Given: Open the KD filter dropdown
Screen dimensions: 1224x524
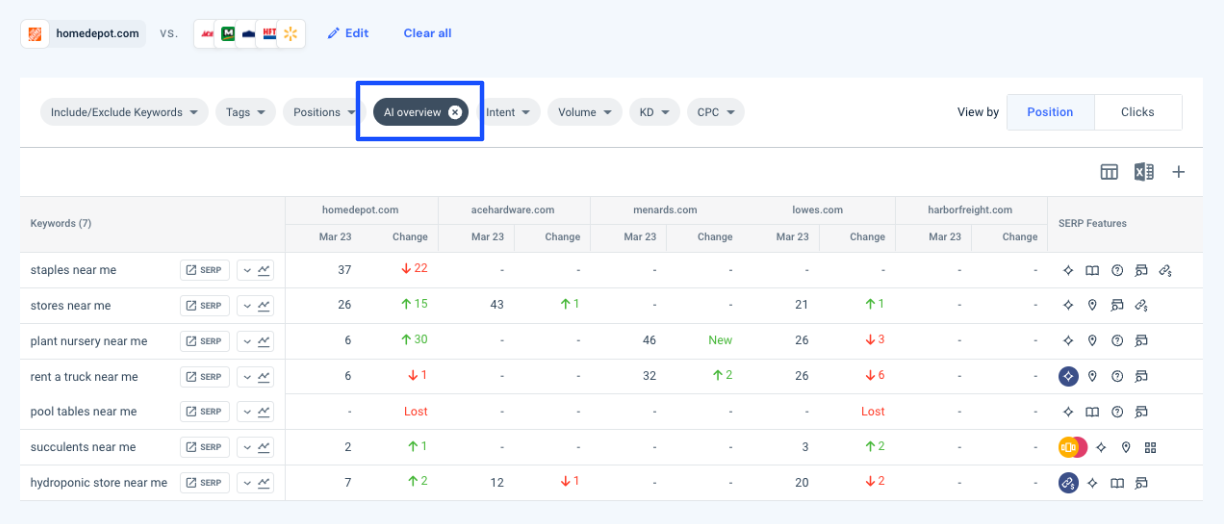Looking at the screenshot, I should tap(655, 112).
